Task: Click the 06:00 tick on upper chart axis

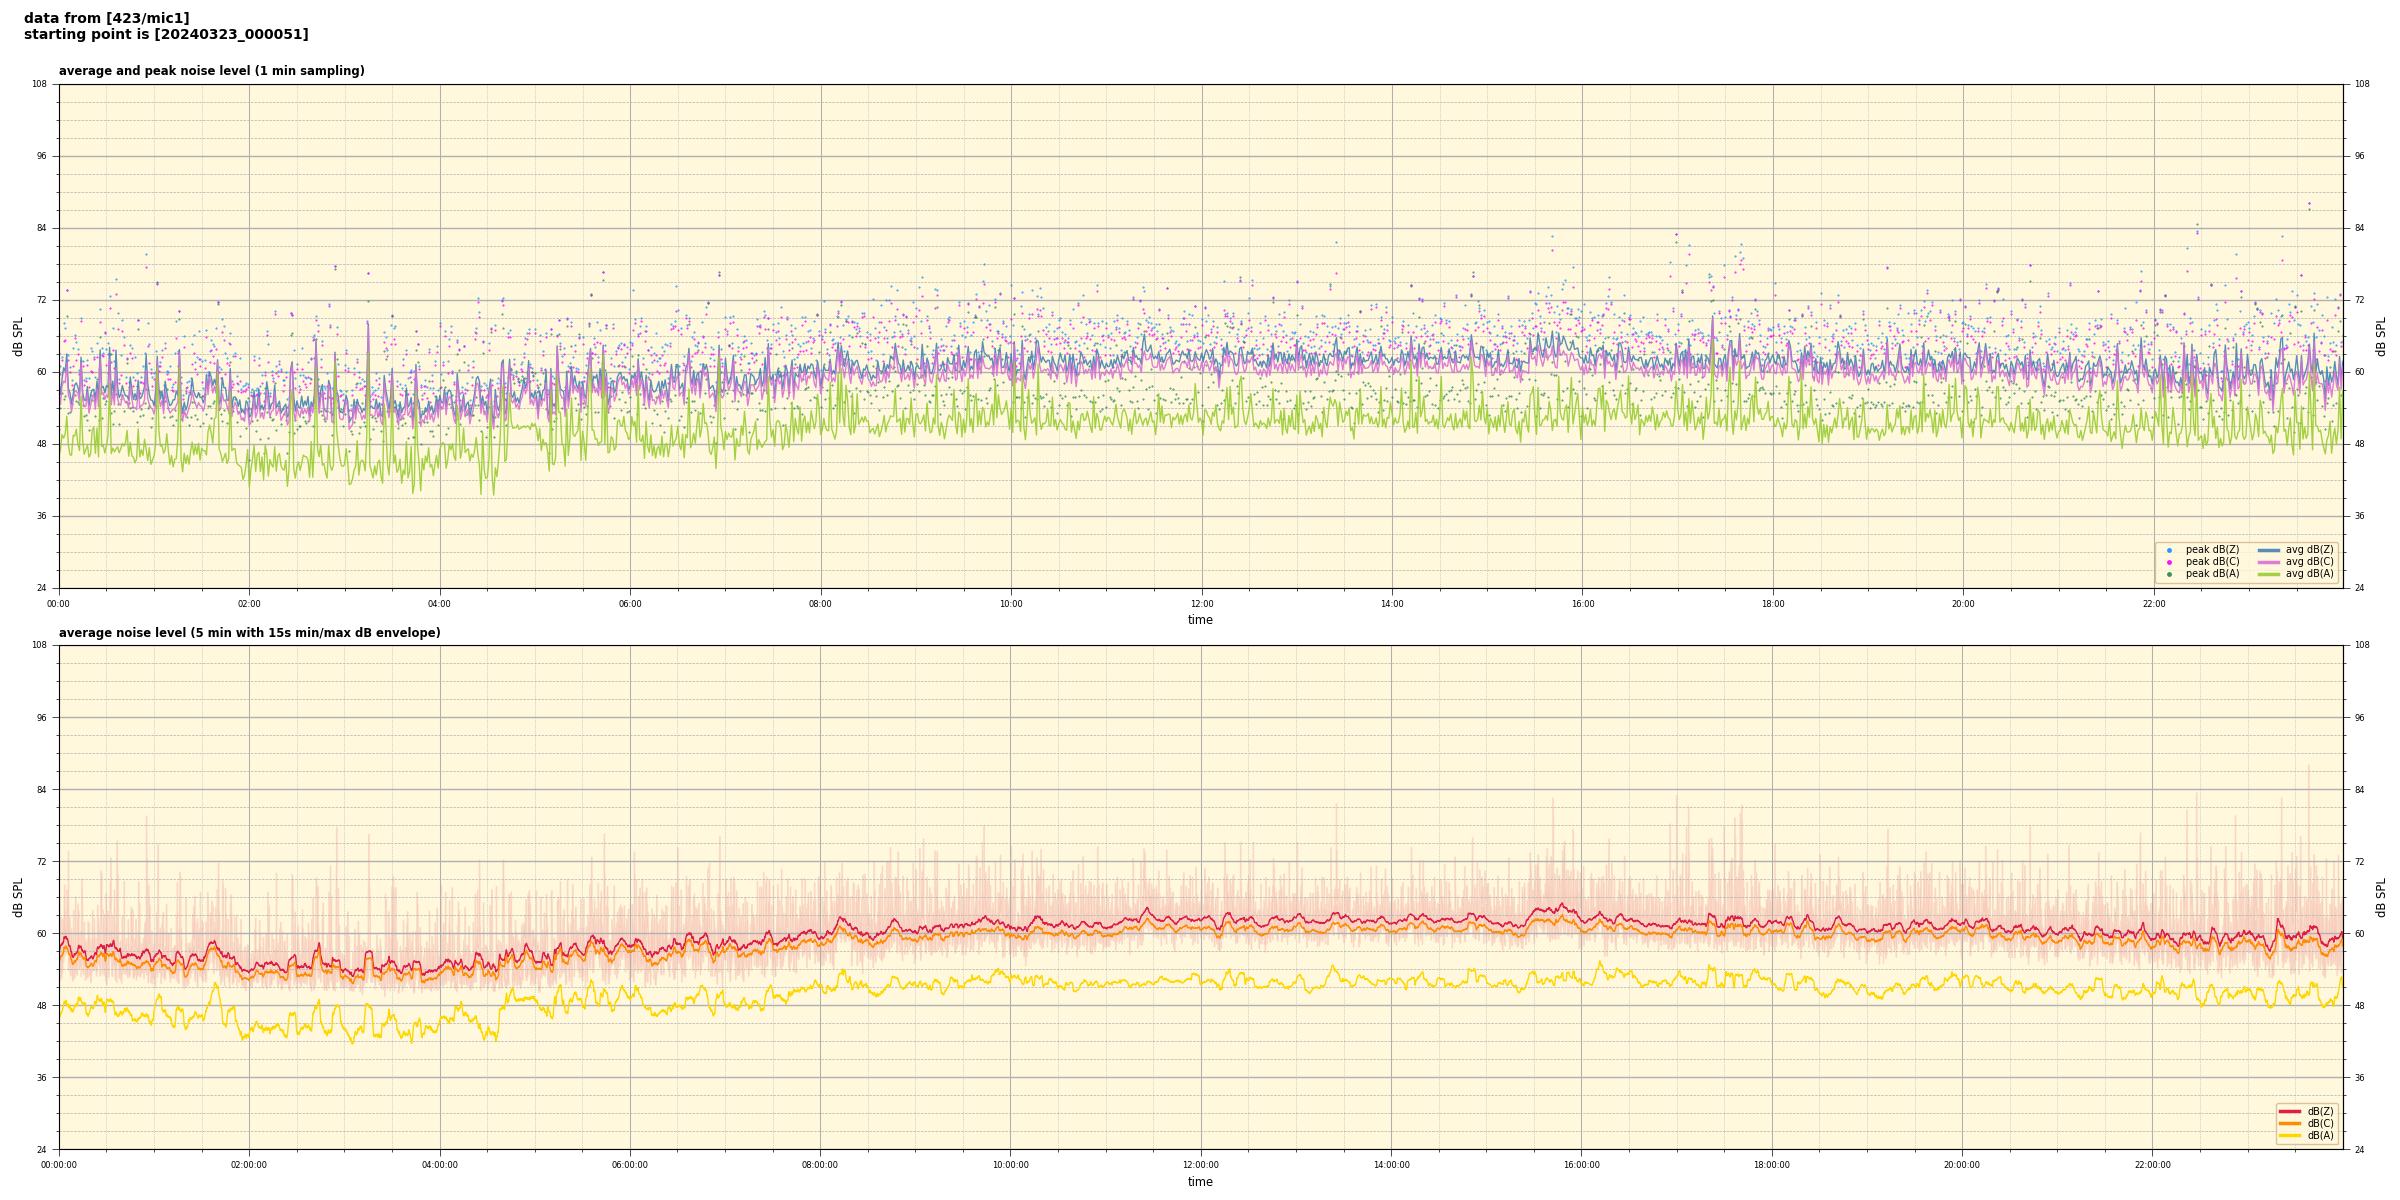Action: point(630,604)
